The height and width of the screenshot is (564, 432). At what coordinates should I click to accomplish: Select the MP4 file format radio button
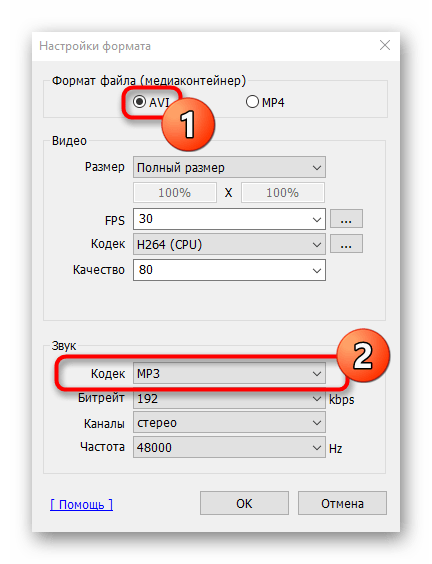coord(252,102)
